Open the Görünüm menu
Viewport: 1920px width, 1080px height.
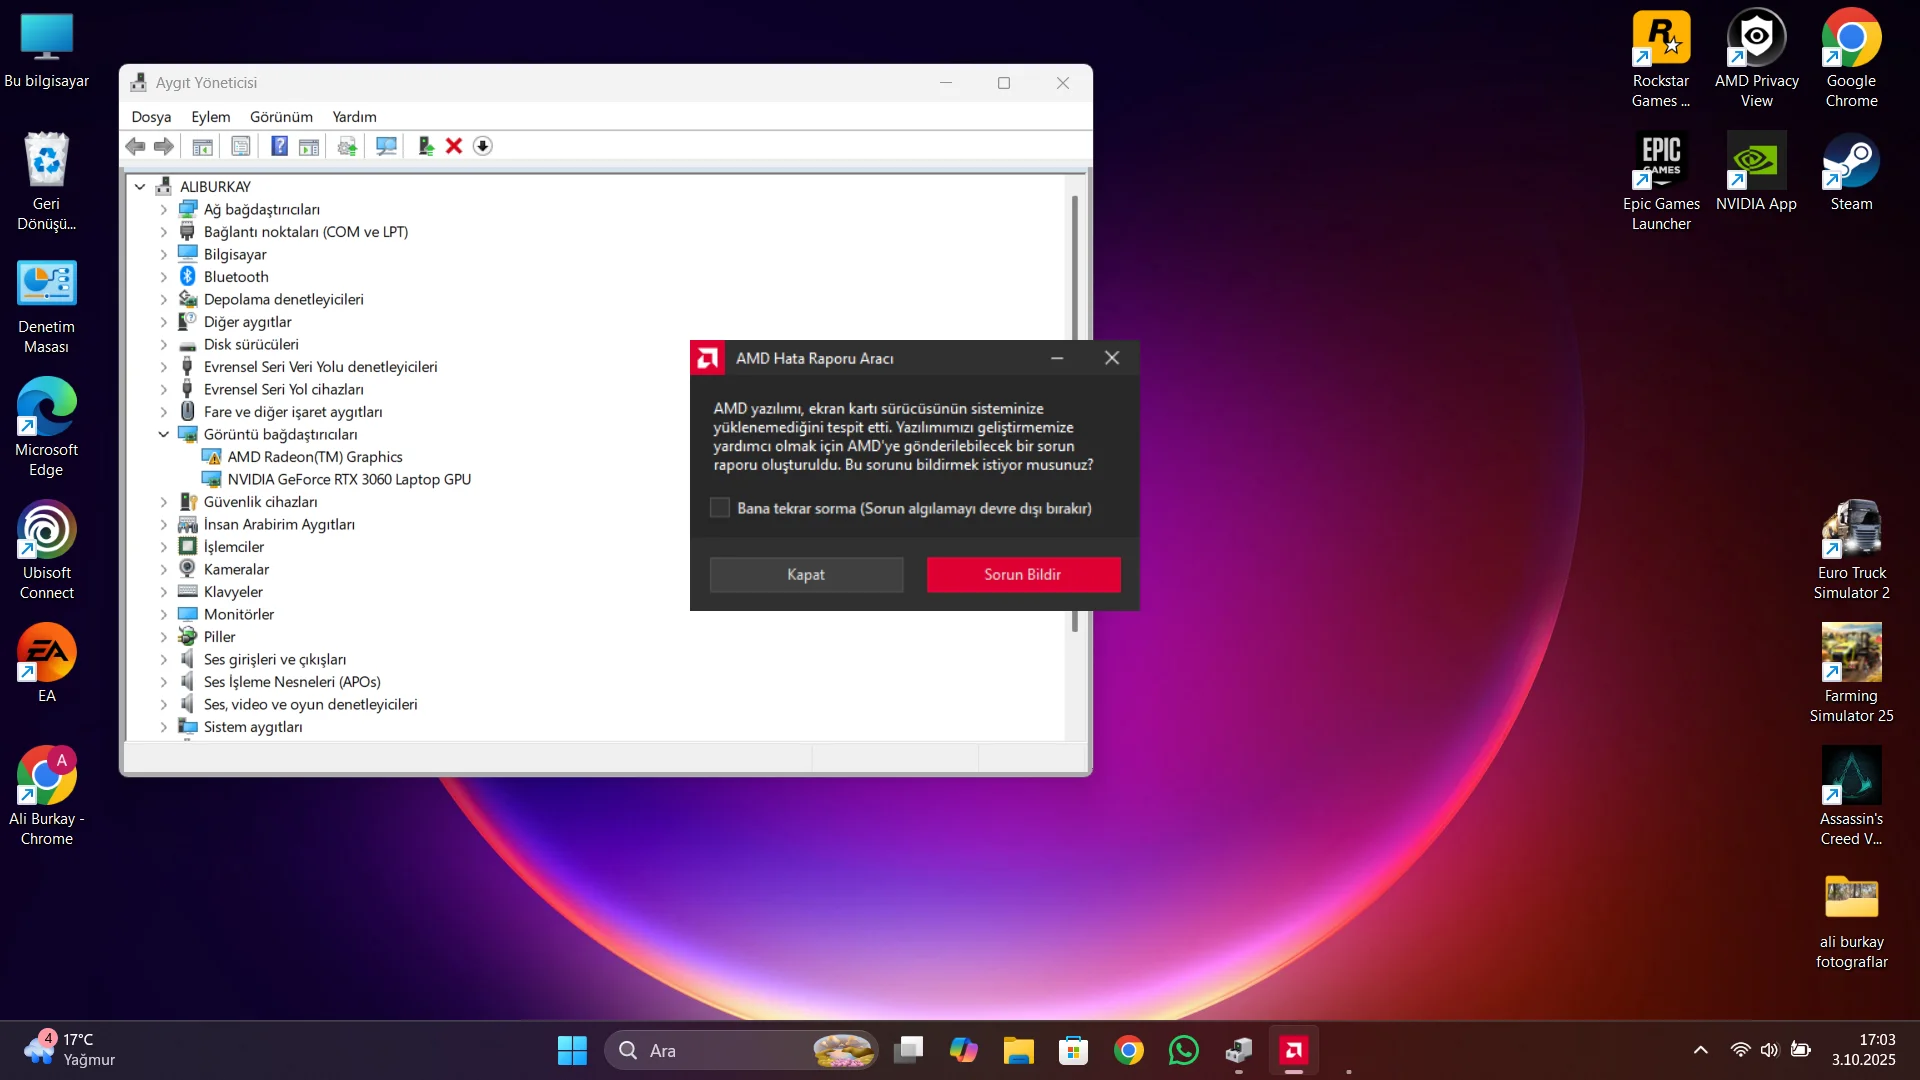(281, 117)
